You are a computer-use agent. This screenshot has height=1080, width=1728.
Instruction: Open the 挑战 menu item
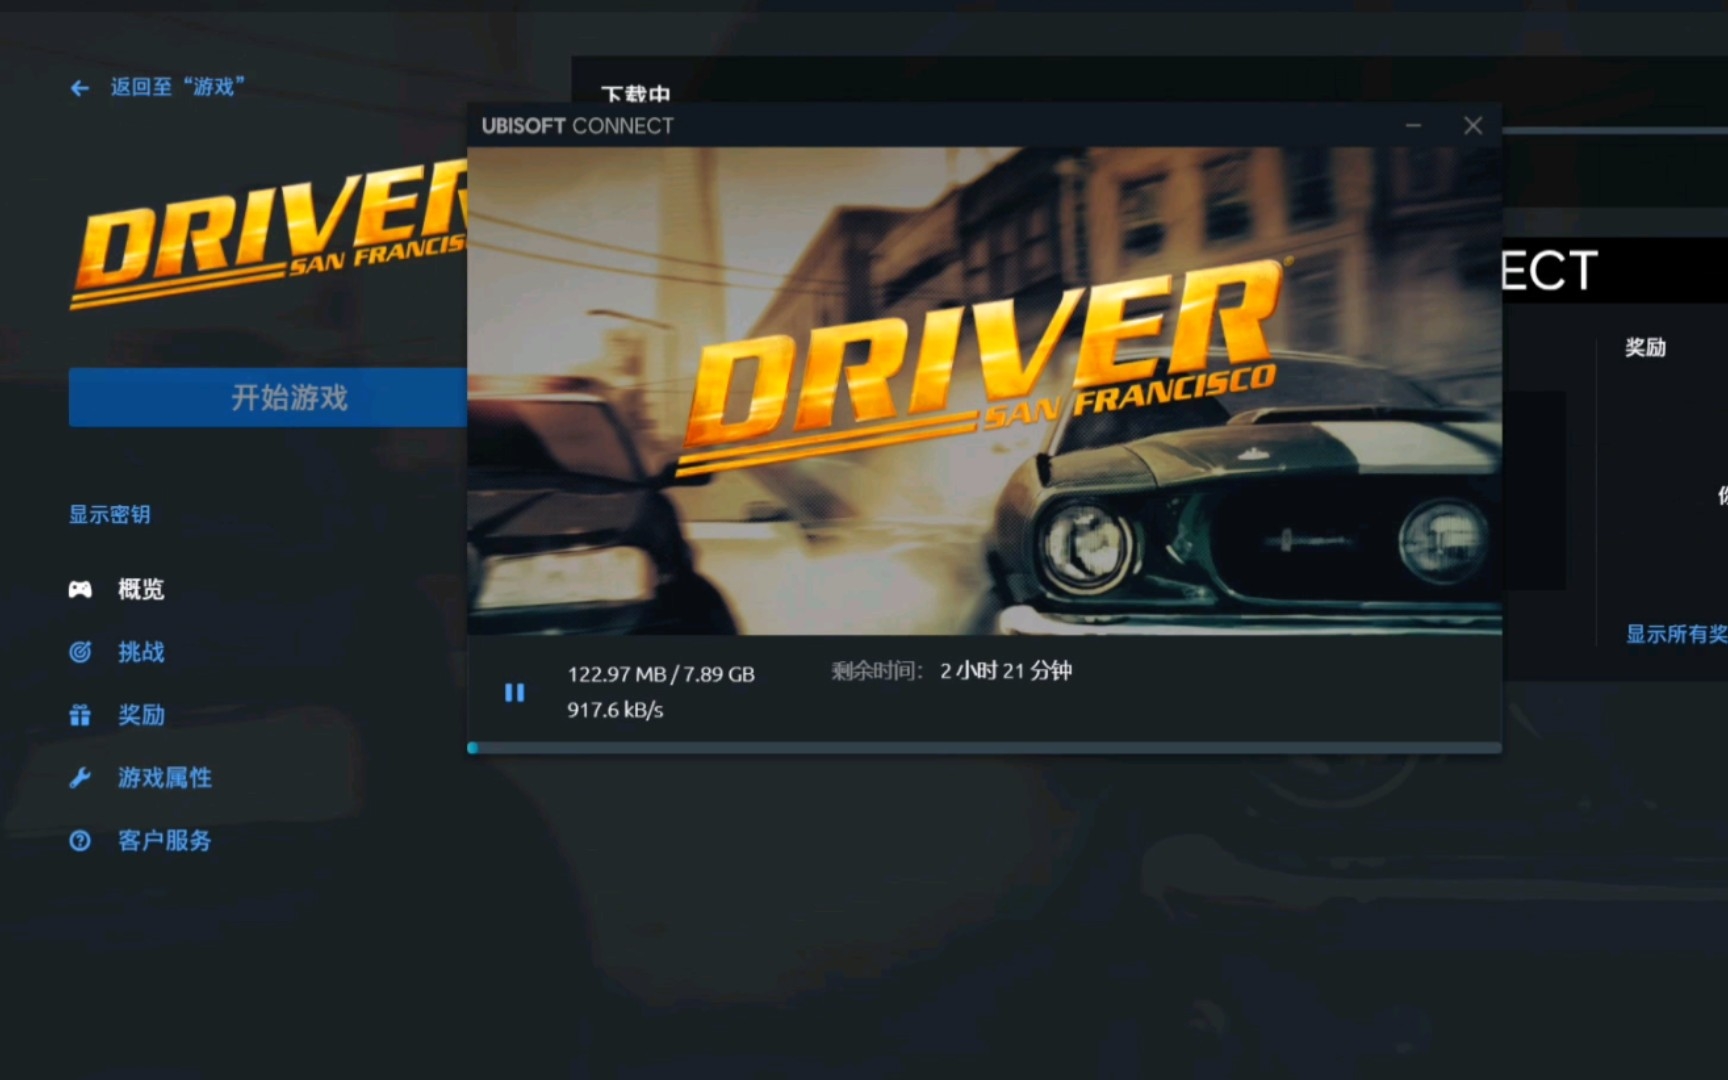point(141,652)
